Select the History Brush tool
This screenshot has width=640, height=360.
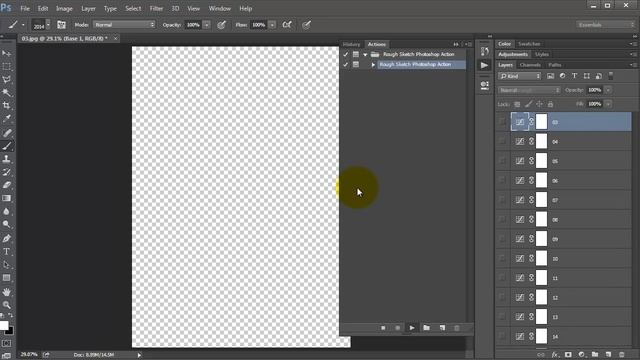[x=7, y=172]
